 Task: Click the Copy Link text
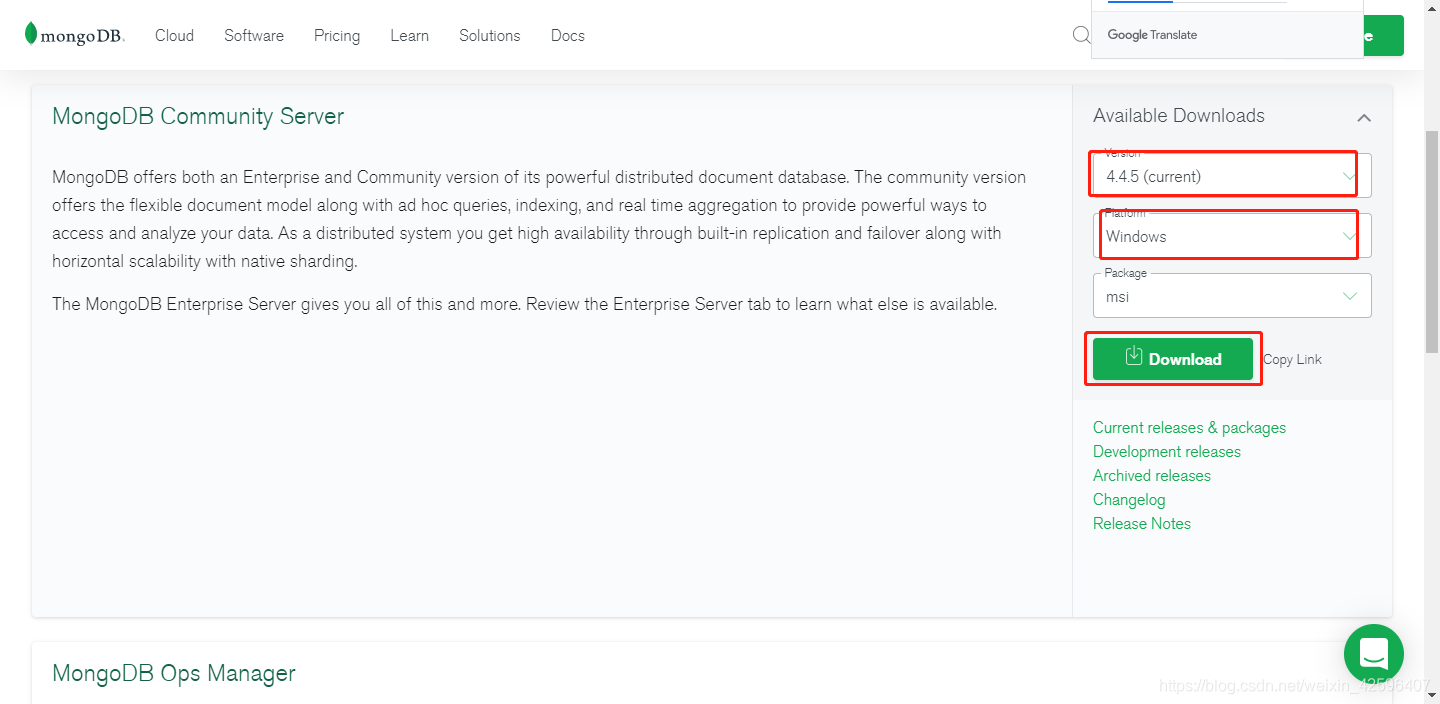coord(1292,360)
